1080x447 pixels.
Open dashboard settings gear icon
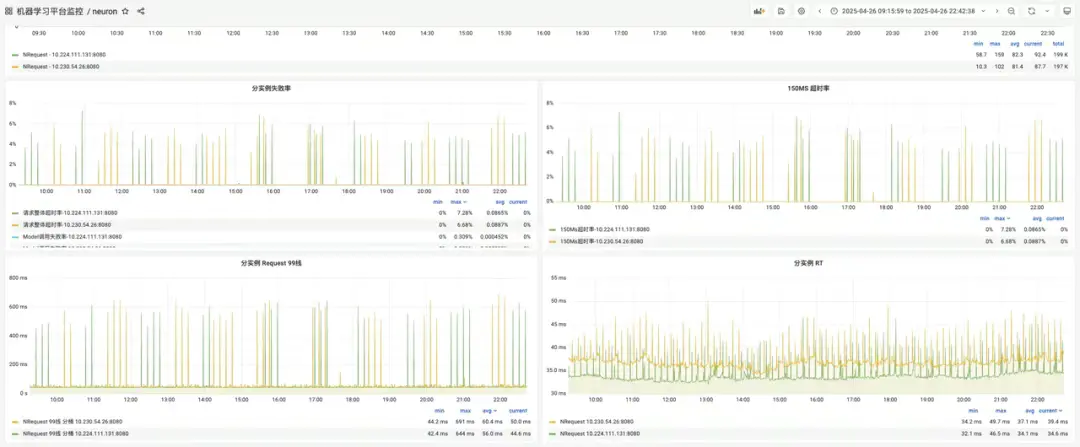click(x=801, y=11)
